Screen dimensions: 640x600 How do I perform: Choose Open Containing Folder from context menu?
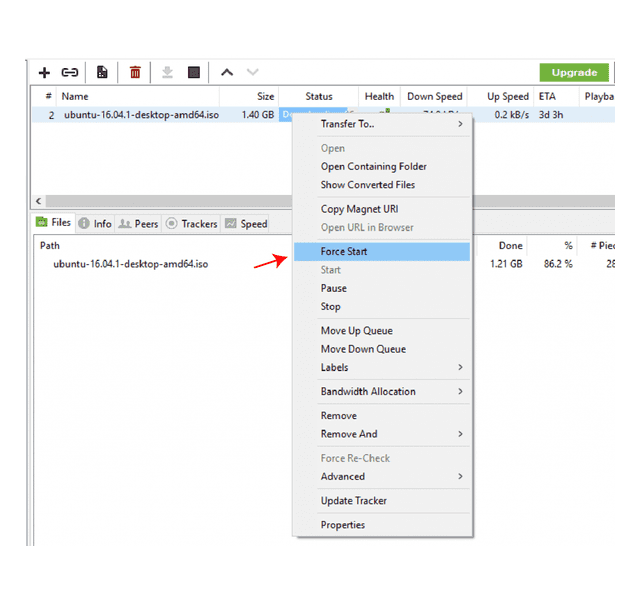pyautogui.click(x=382, y=167)
